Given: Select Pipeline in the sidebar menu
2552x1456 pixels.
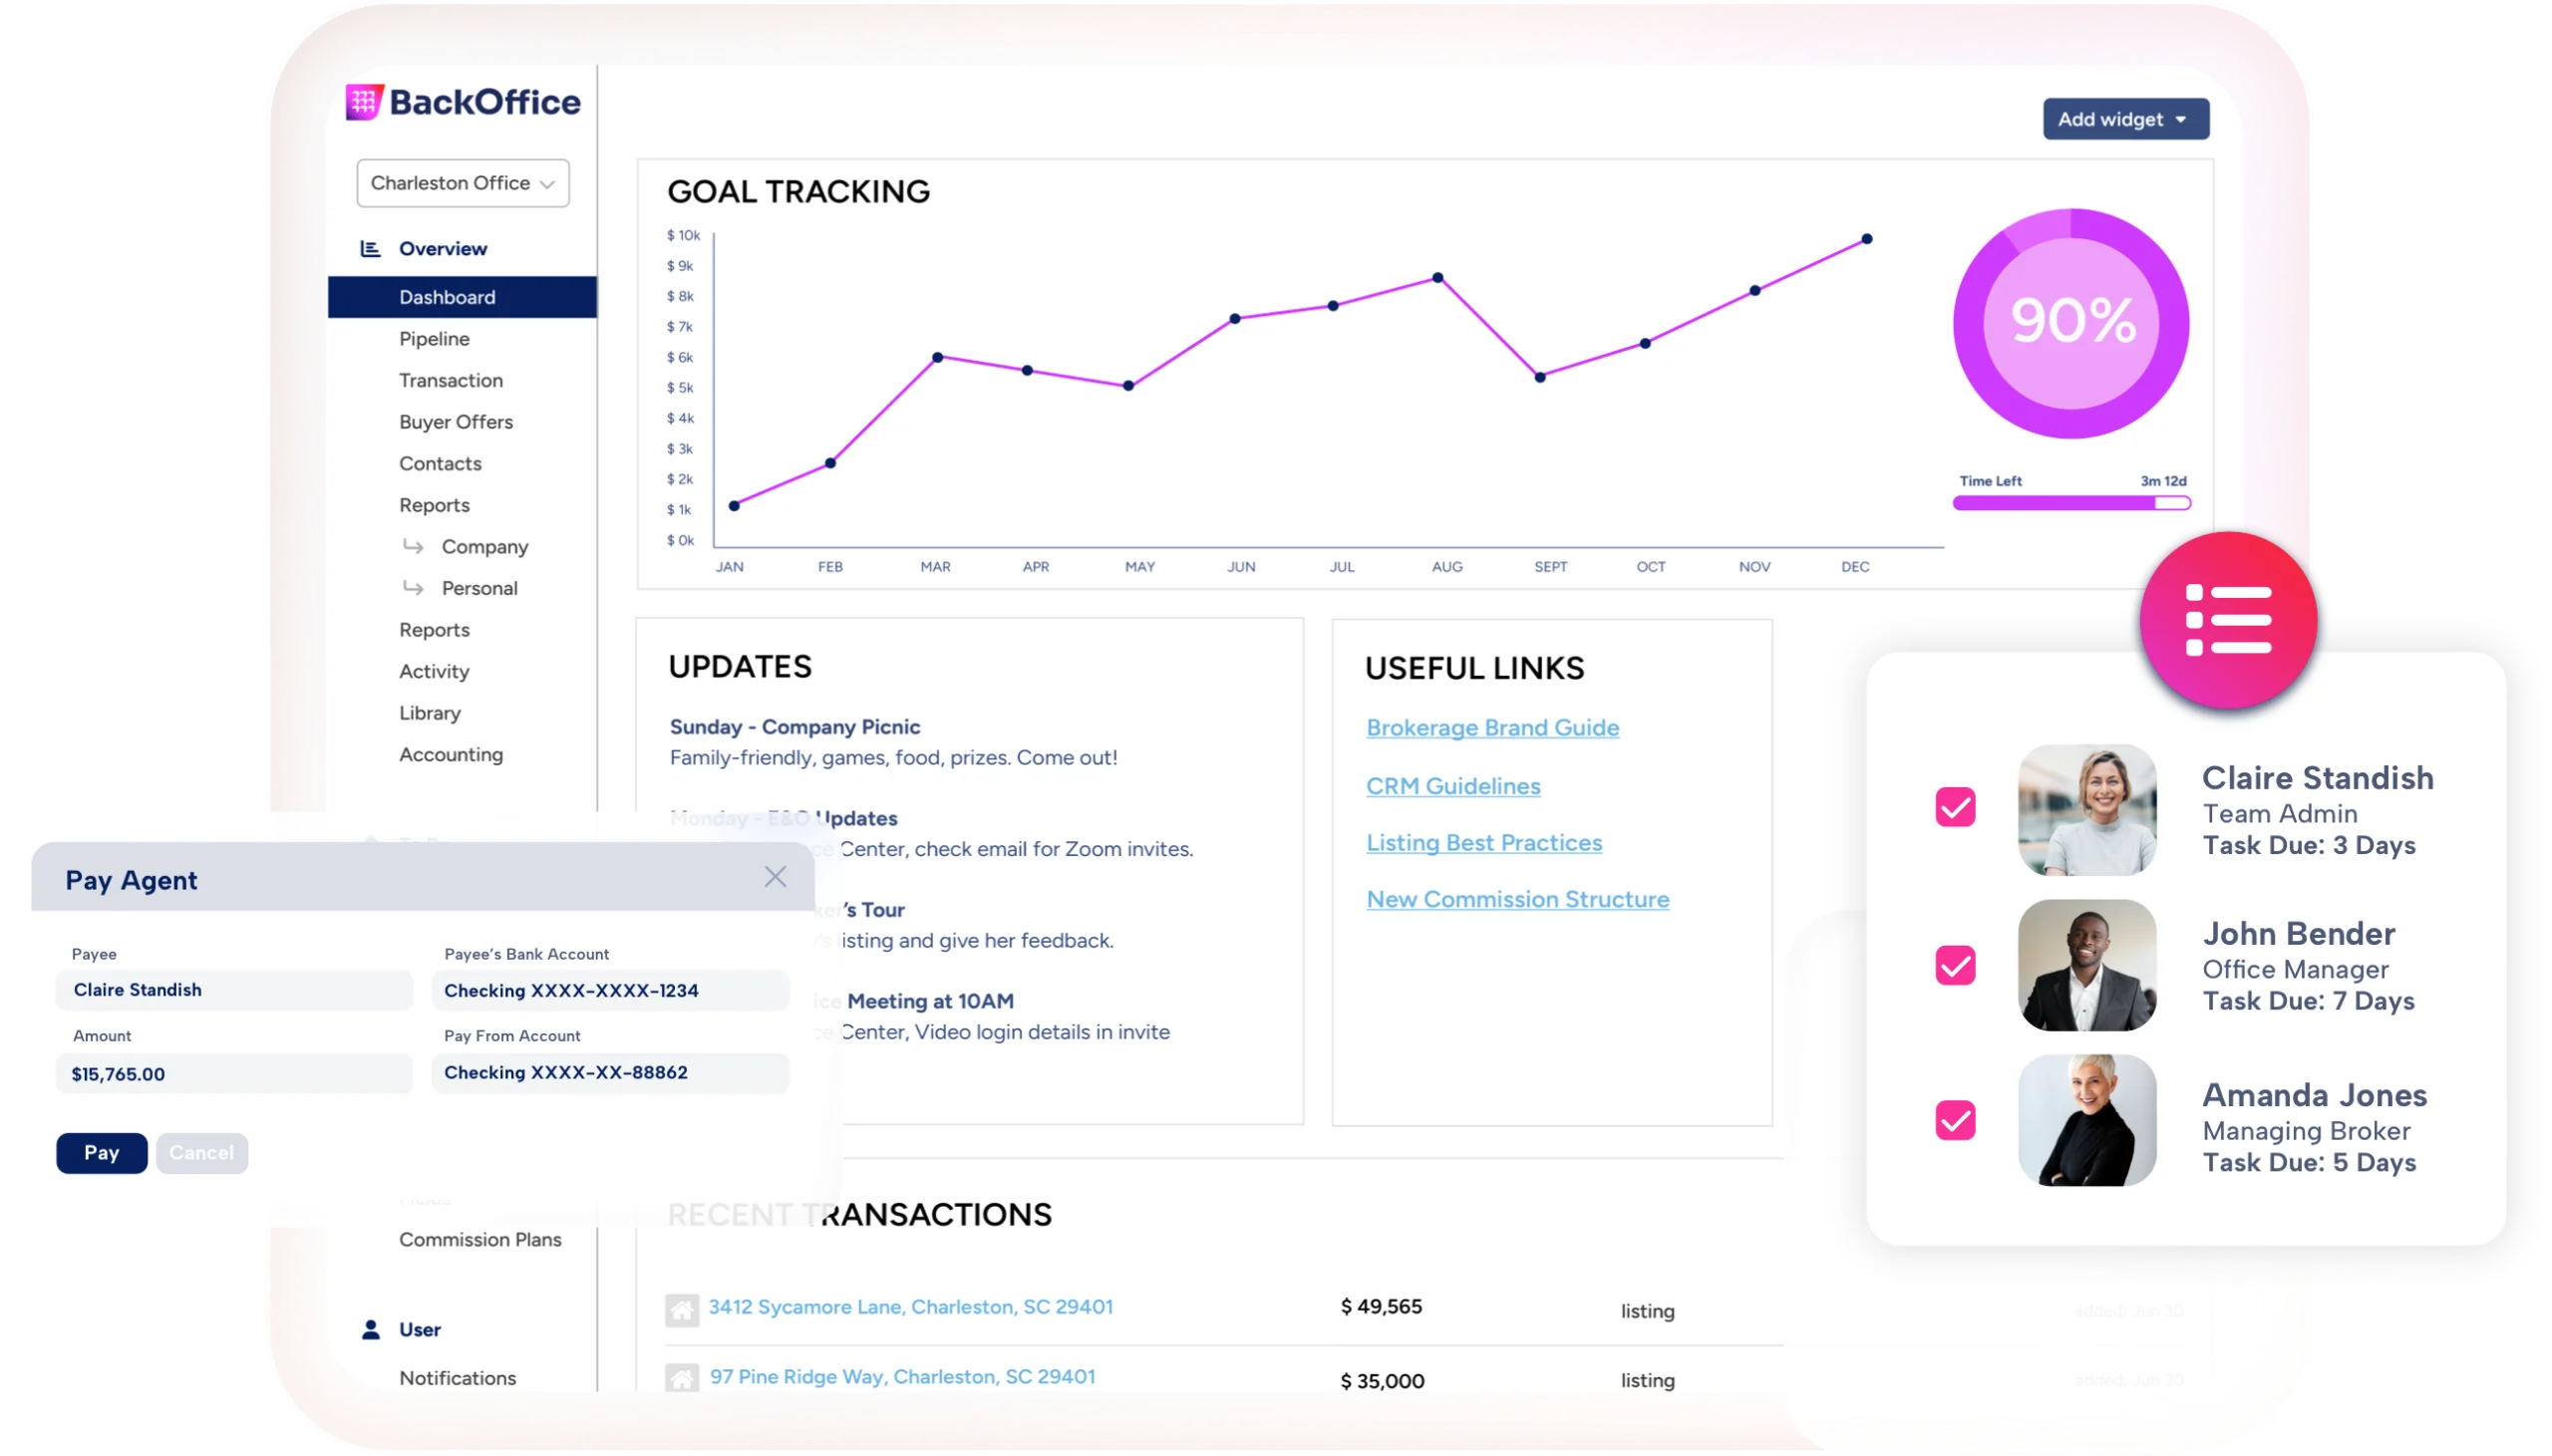Looking at the screenshot, I should pyautogui.click(x=434, y=339).
